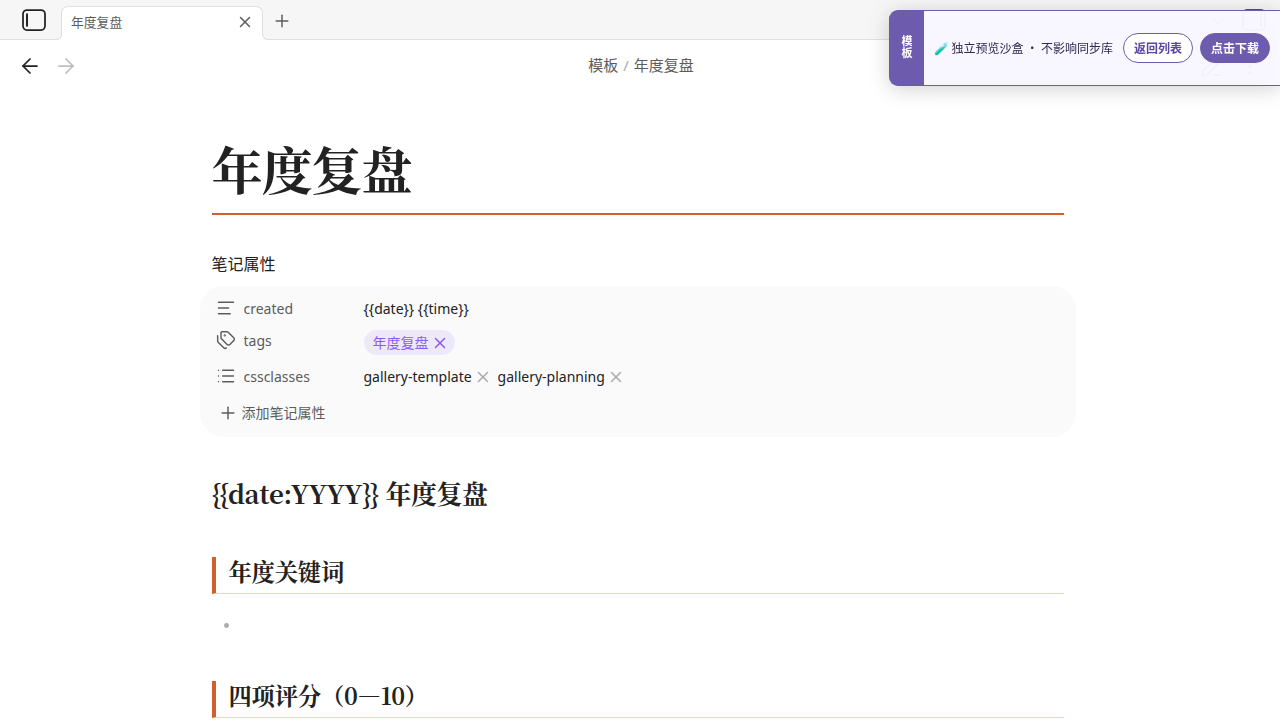Edit the tags property name

[x=257, y=341]
